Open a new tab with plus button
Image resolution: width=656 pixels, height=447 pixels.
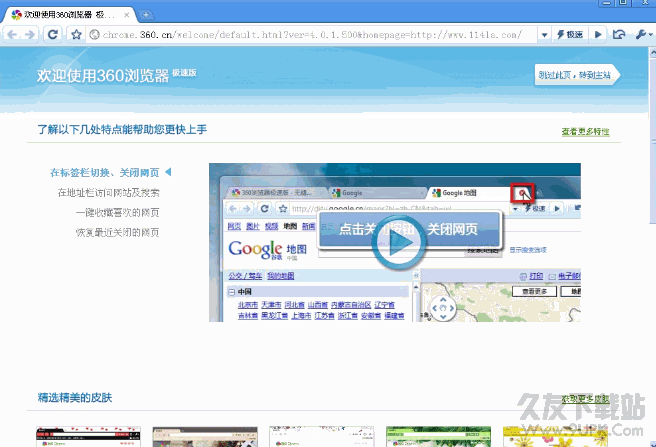pyautogui.click(x=146, y=15)
